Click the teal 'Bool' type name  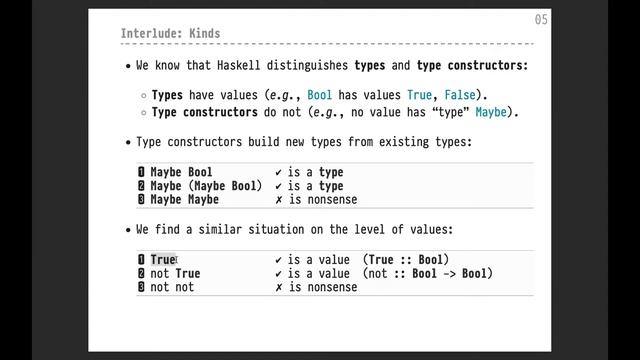click(x=319, y=95)
